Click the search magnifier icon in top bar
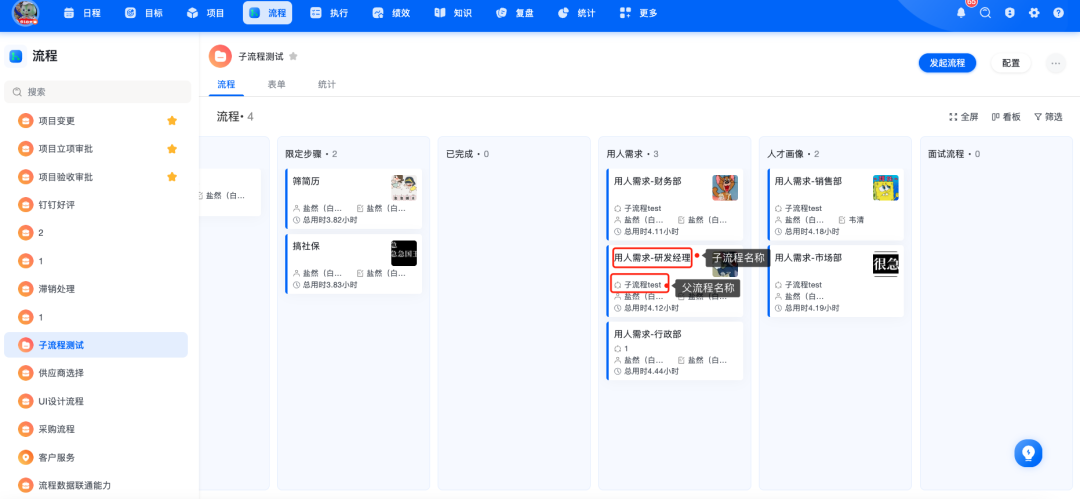This screenshot has height=499, width=1080. [986, 13]
